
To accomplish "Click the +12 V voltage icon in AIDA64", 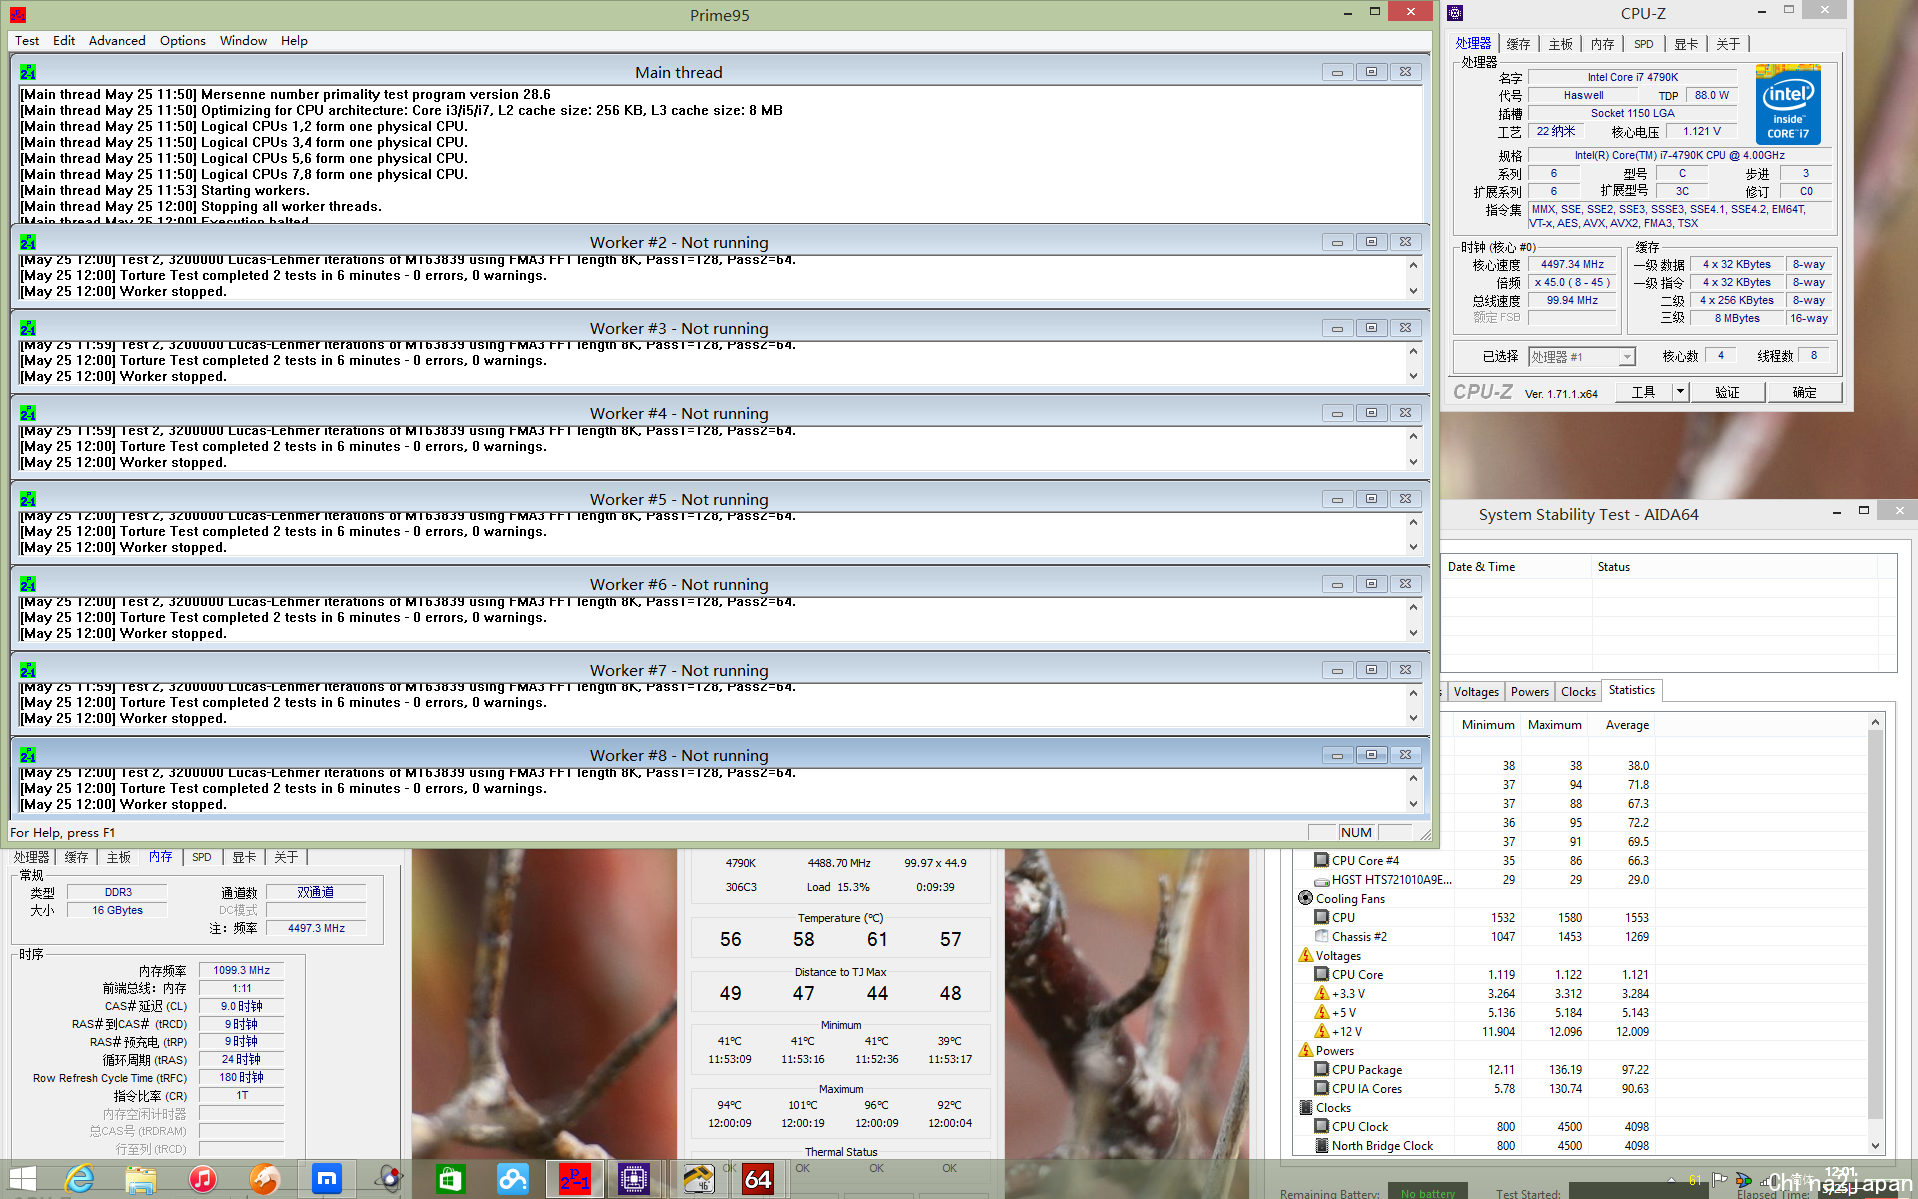I will [1322, 1031].
